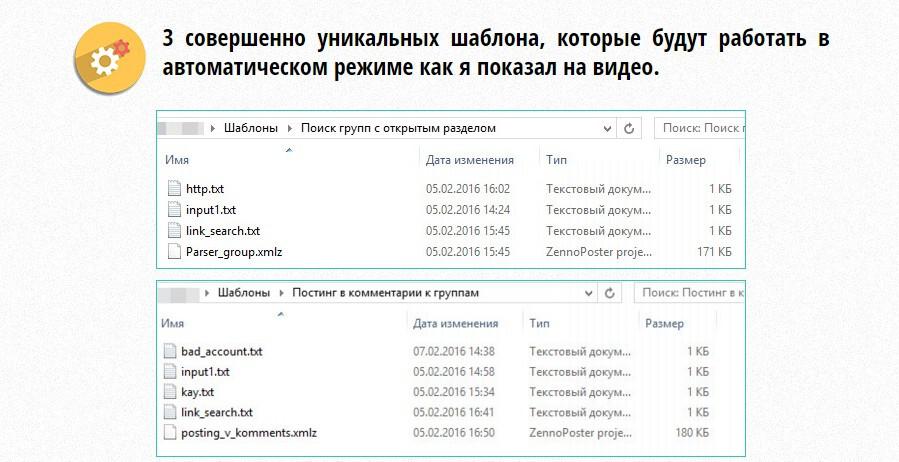Image resolution: width=899 pixels, height=462 pixels.
Task: Sort by 'Имя' column in upper window
Action: tap(177, 160)
